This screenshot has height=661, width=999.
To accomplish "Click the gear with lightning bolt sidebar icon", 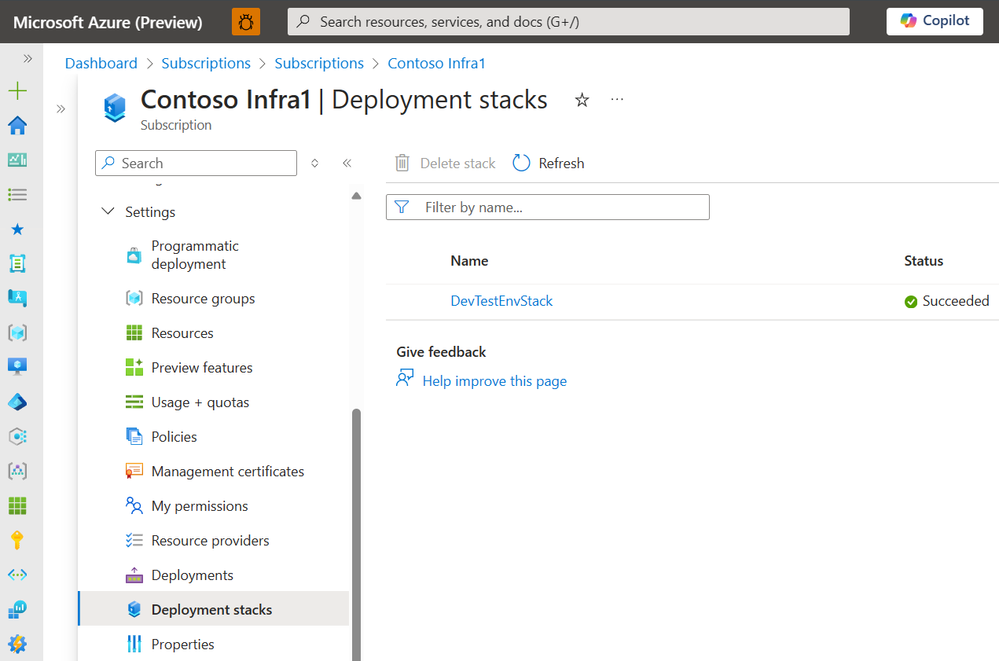I will point(17,644).
